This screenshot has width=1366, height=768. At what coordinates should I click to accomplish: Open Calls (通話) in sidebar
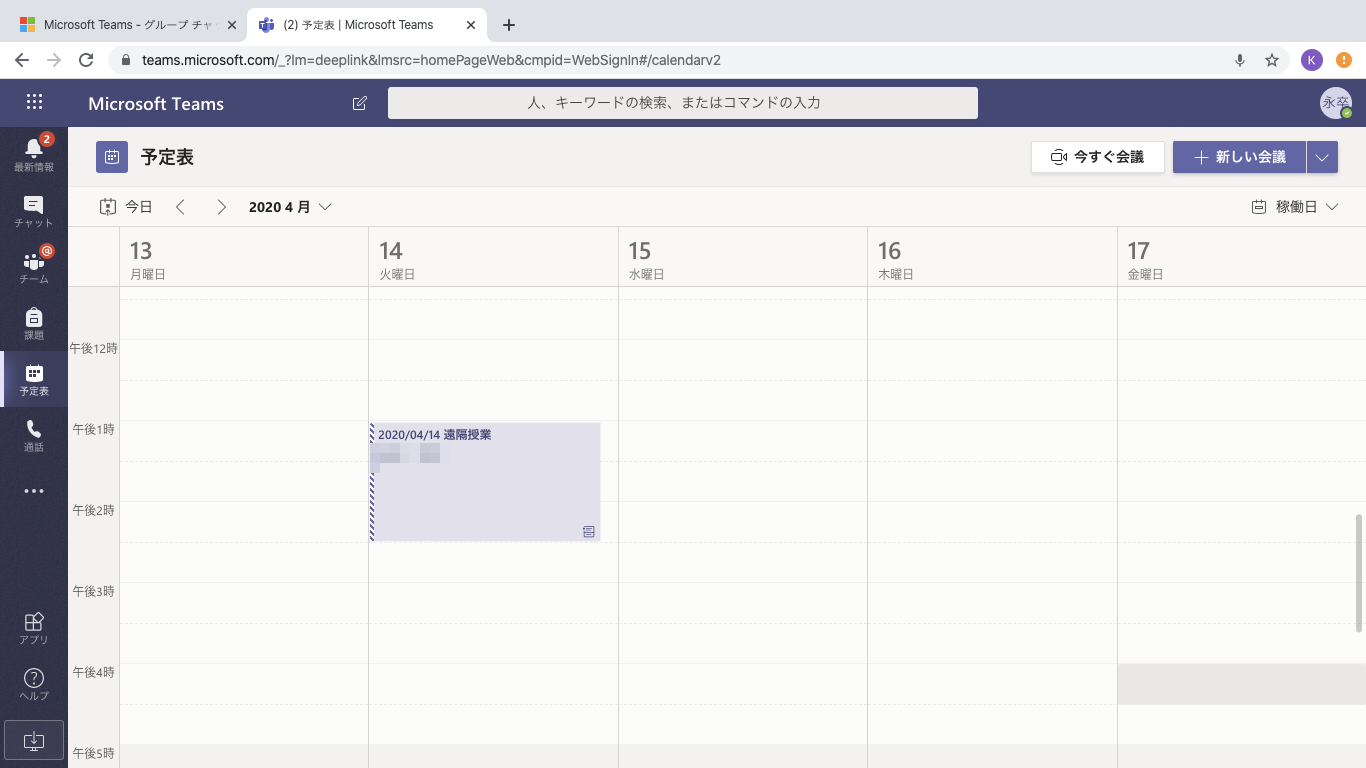click(34, 434)
